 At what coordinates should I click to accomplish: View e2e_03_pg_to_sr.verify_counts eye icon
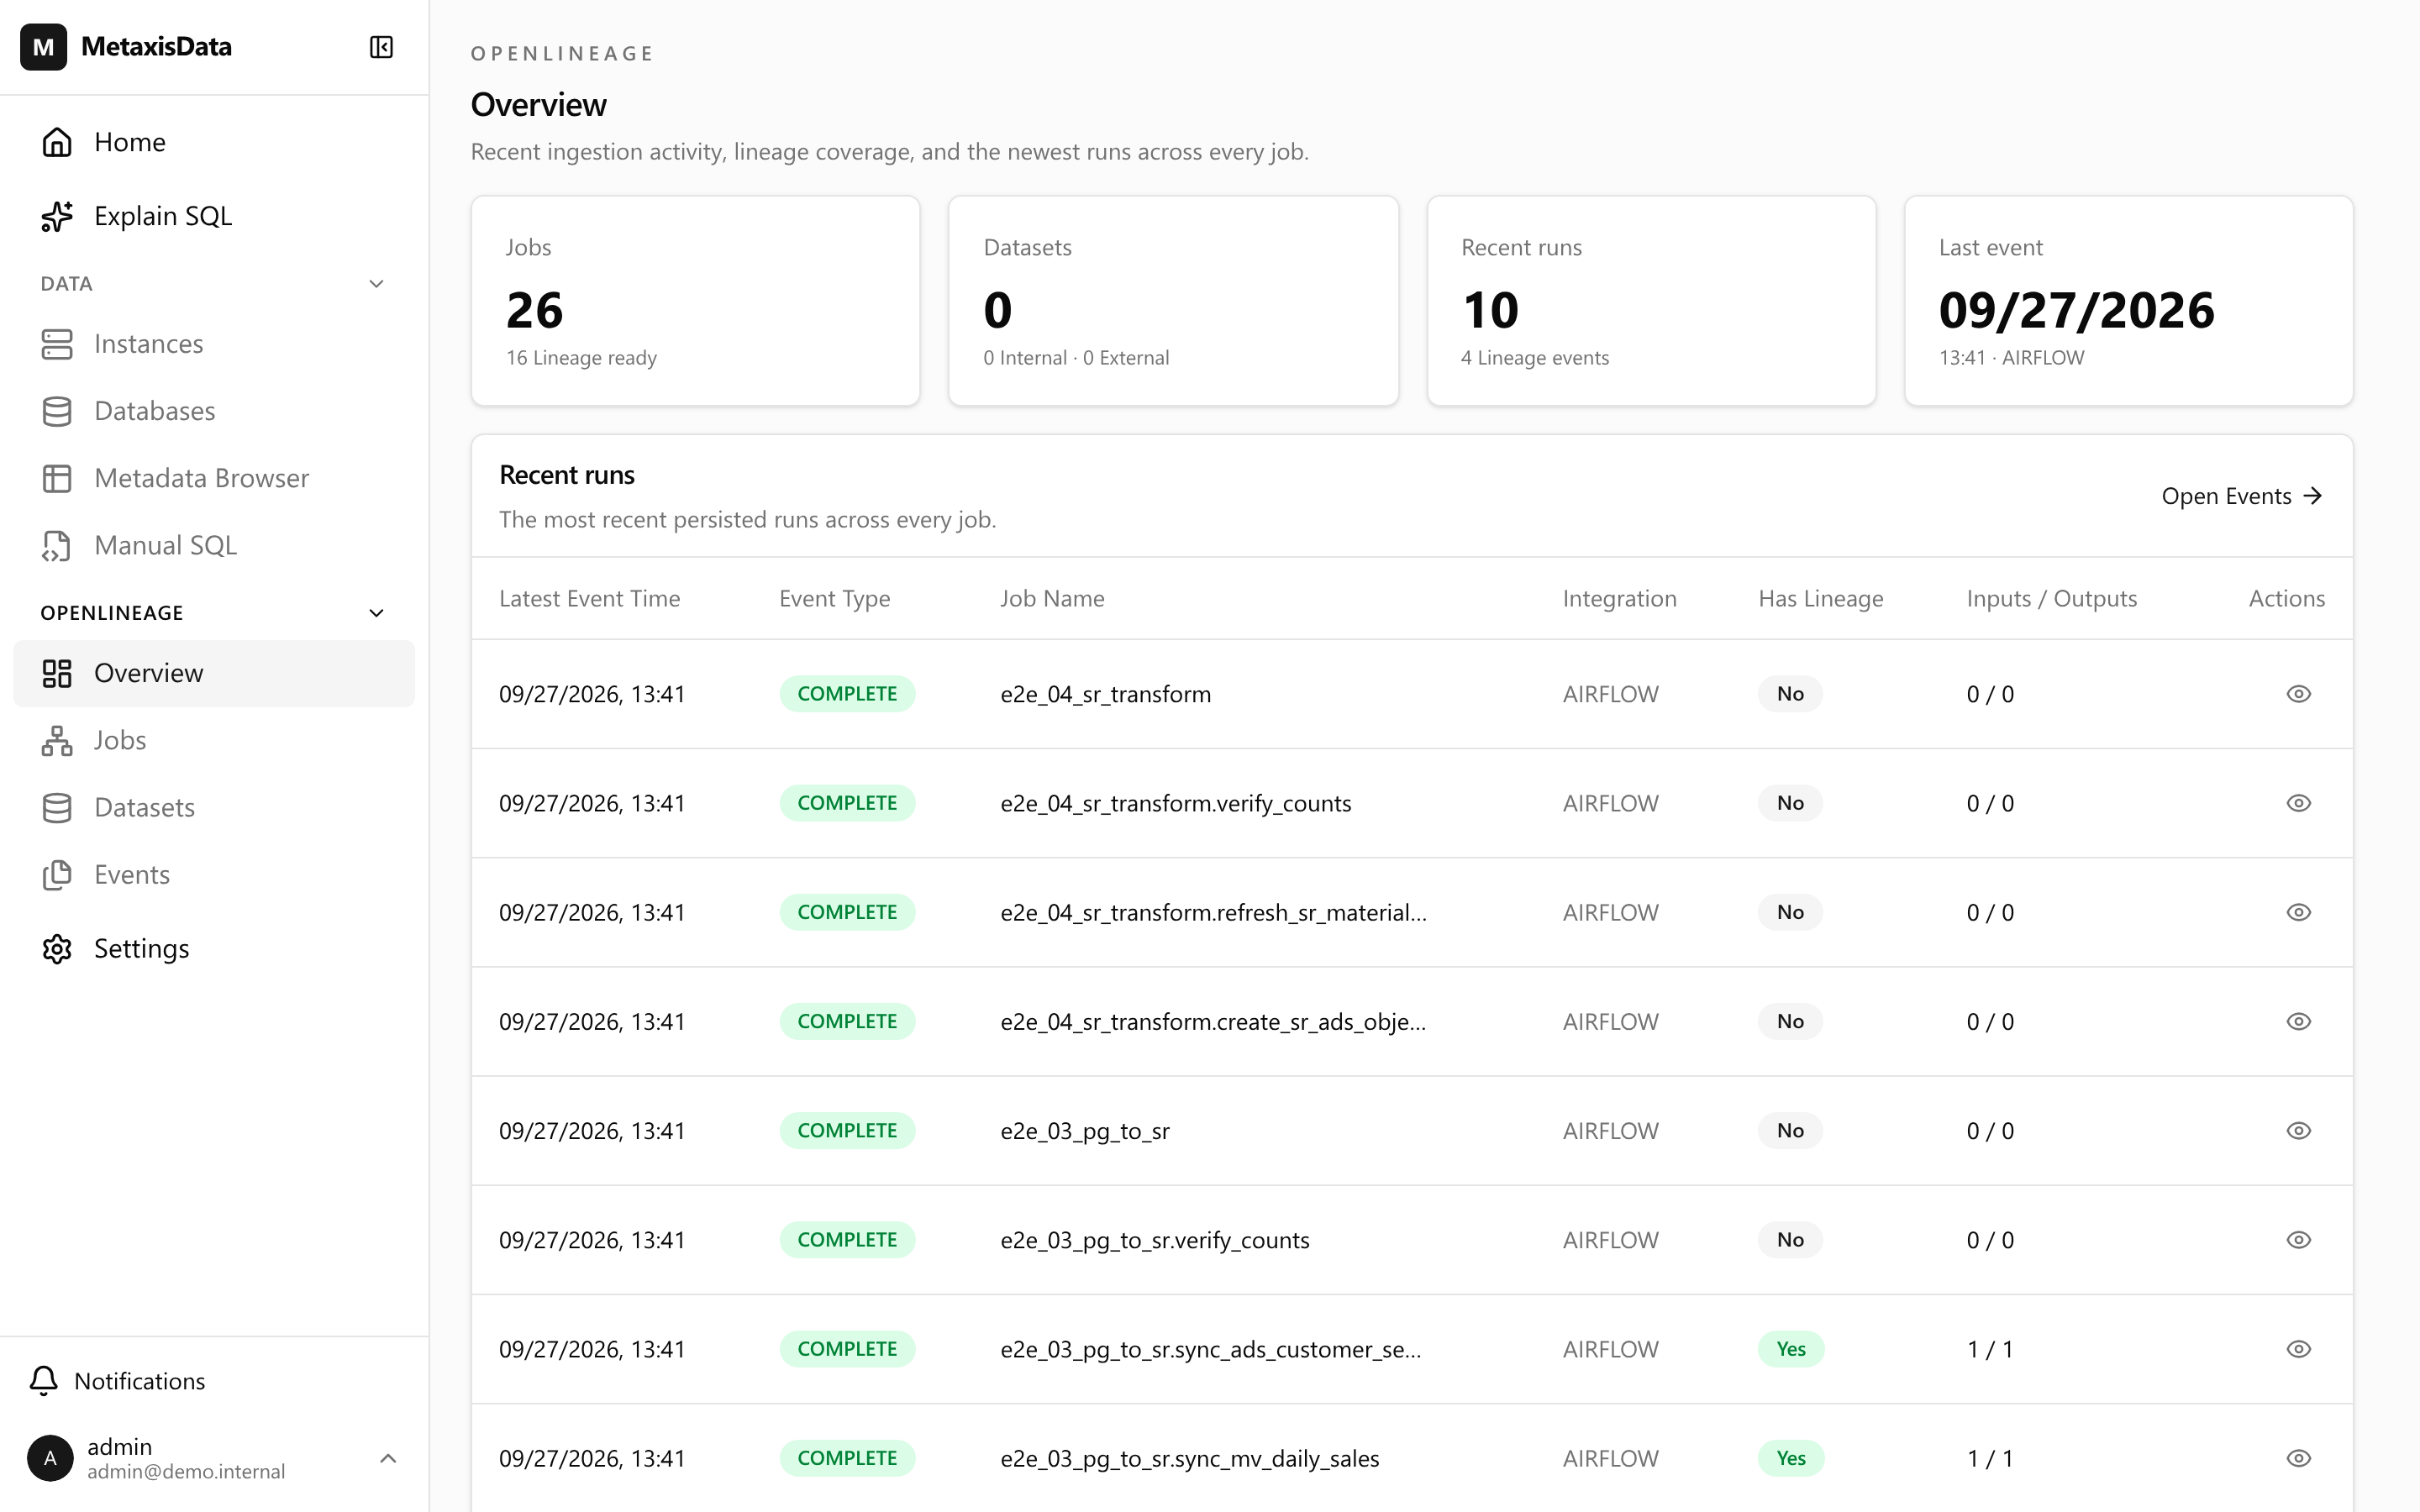[x=2298, y=1240]
